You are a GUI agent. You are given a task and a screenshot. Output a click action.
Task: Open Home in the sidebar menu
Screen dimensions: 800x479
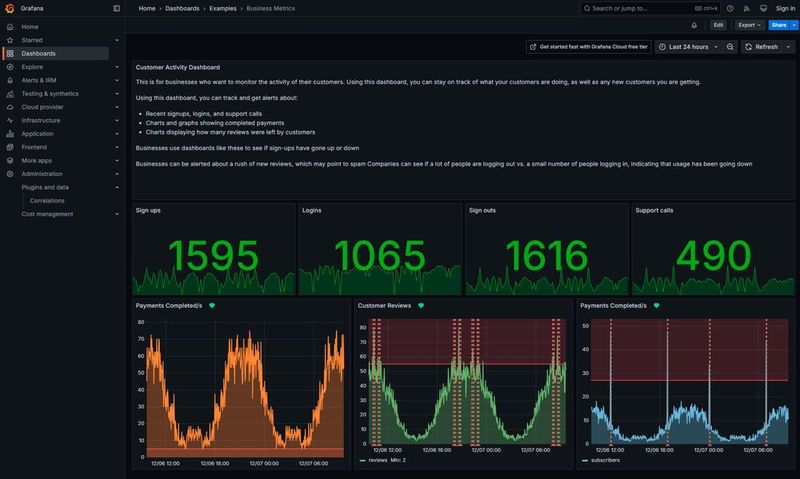tap(30, 27)
